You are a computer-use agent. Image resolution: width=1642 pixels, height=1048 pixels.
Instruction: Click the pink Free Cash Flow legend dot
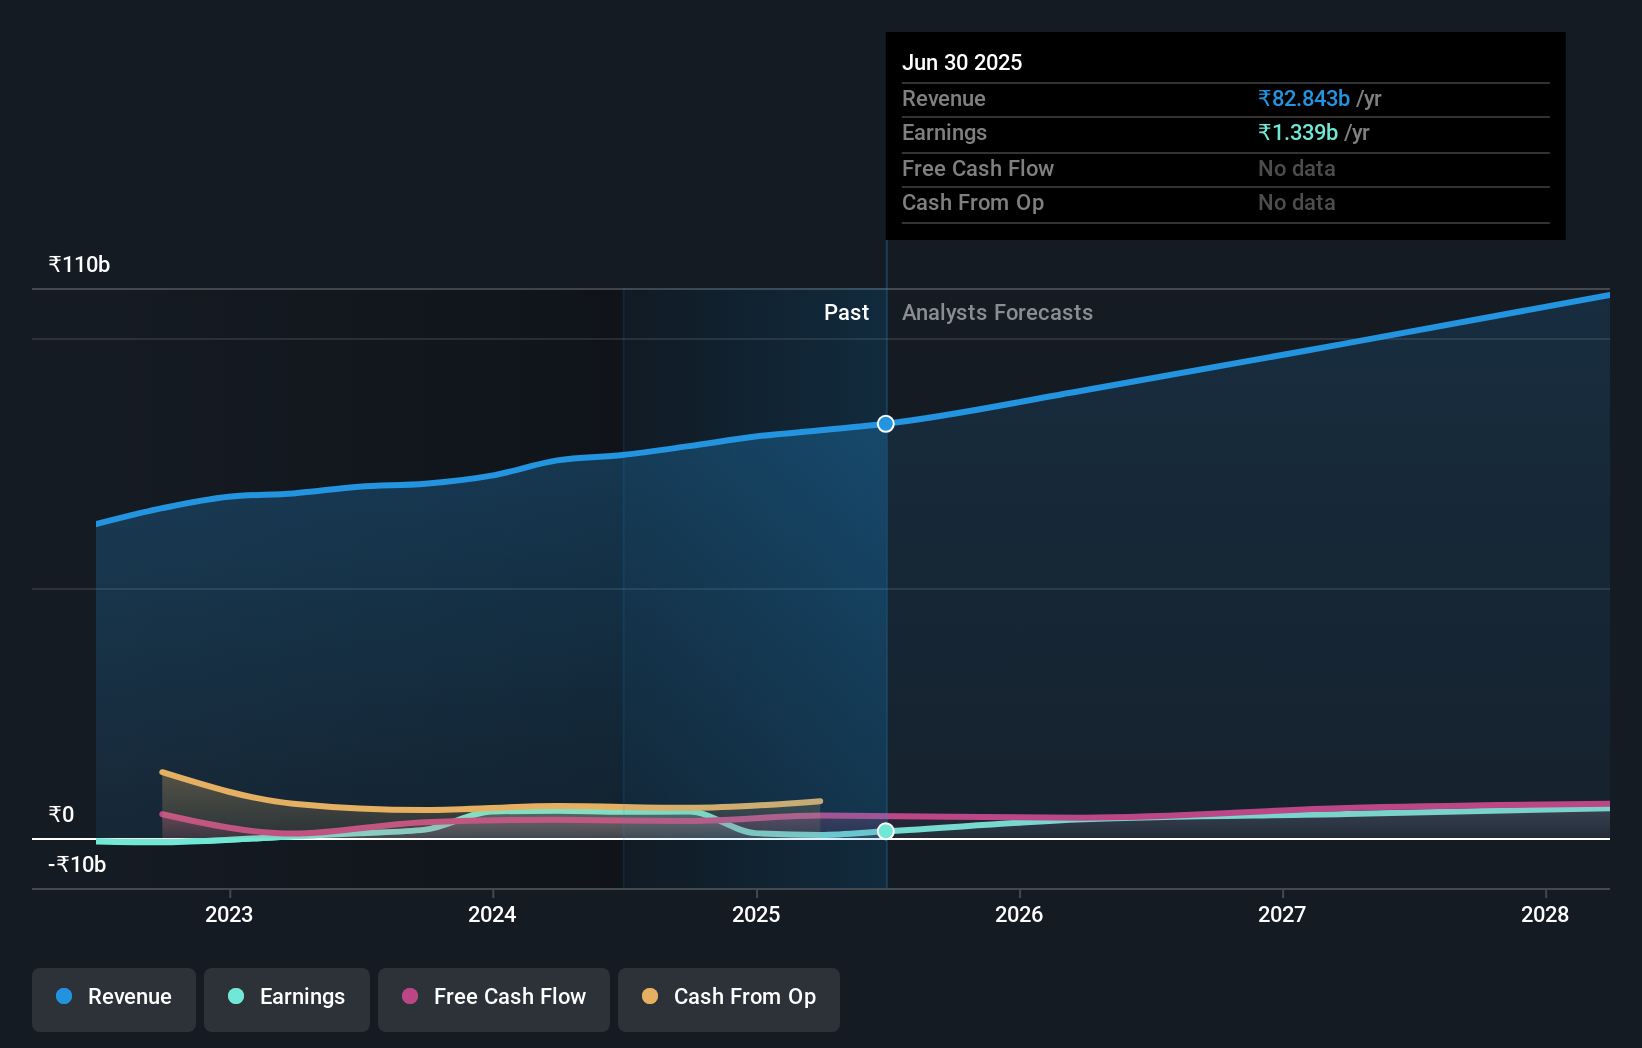[x=410, y=996]
